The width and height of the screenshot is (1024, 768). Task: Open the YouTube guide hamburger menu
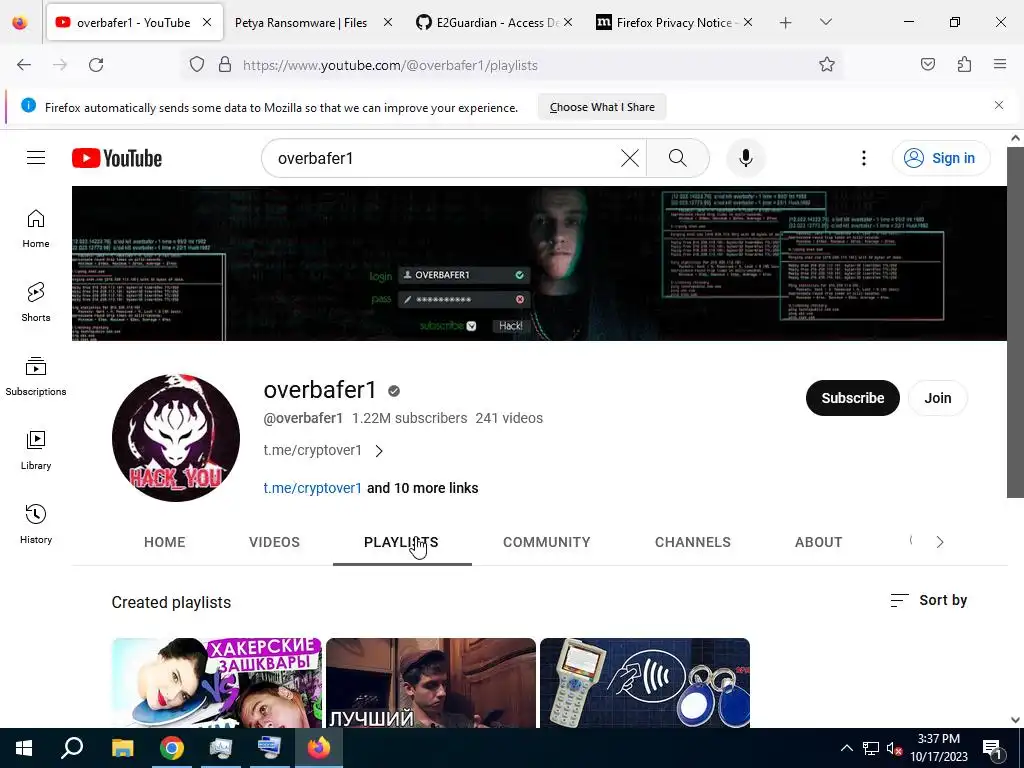coord(36,158)
